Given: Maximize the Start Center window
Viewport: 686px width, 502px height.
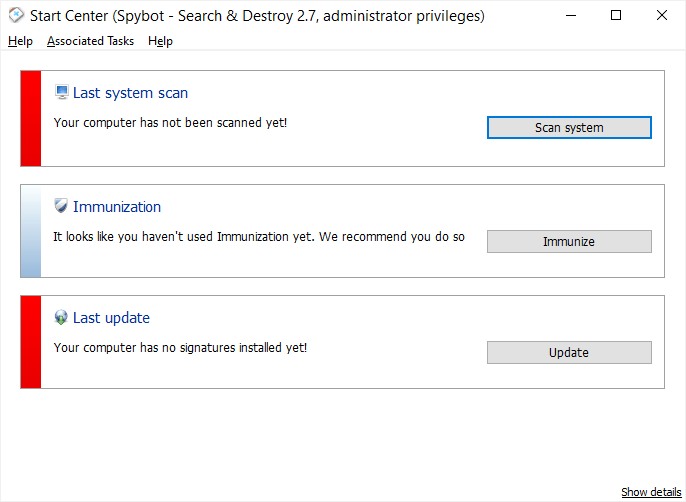Looking at the screenshot, I should click(x=616, y=15).
